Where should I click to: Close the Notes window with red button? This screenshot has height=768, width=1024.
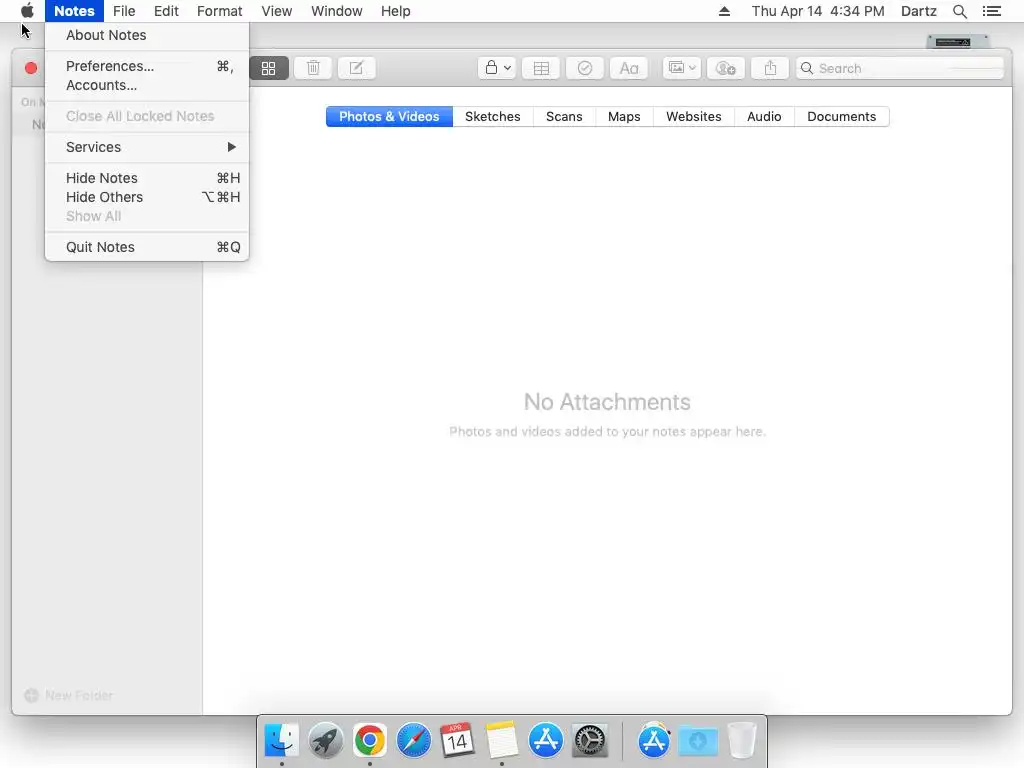click(x=31, y=68)
